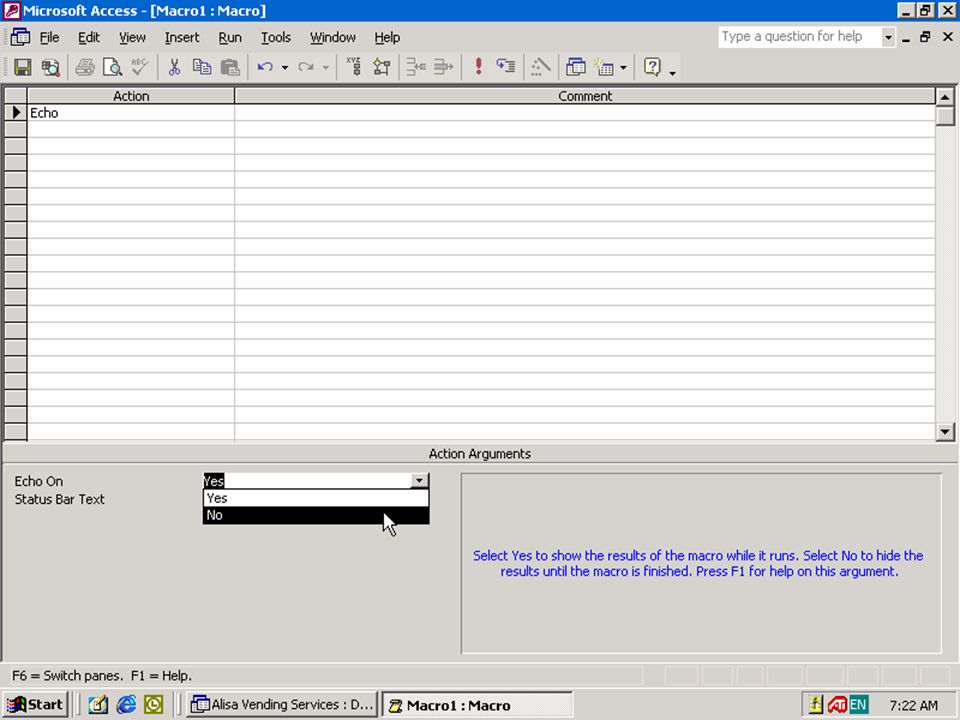Image resolution: width=960 pixels, height=720 pixels.
Task: Cut selection with scissors icon
Action: click(174, 67)
